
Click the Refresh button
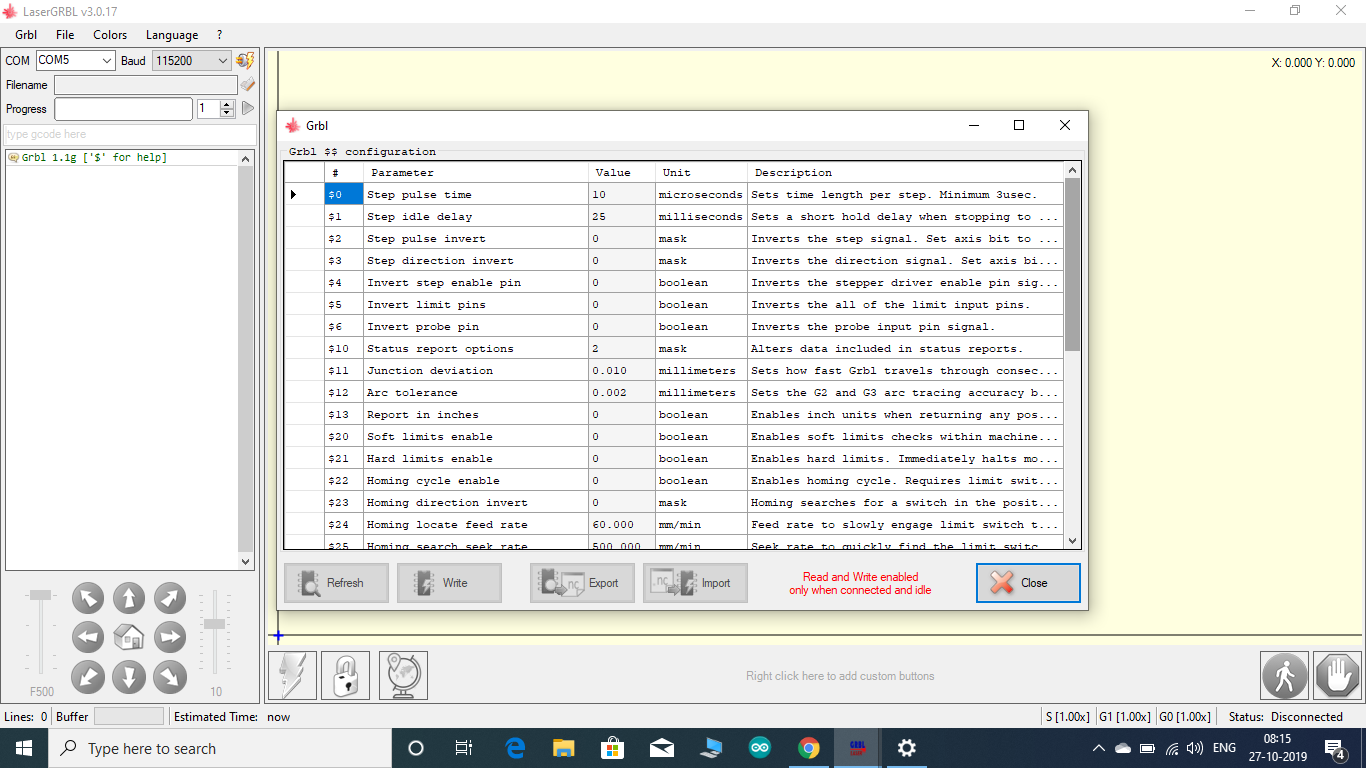click(x=336, y=583)
